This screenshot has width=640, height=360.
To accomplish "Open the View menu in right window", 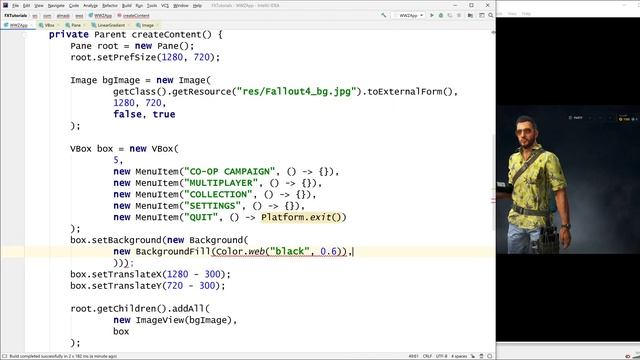I will [x=512, y=13].
